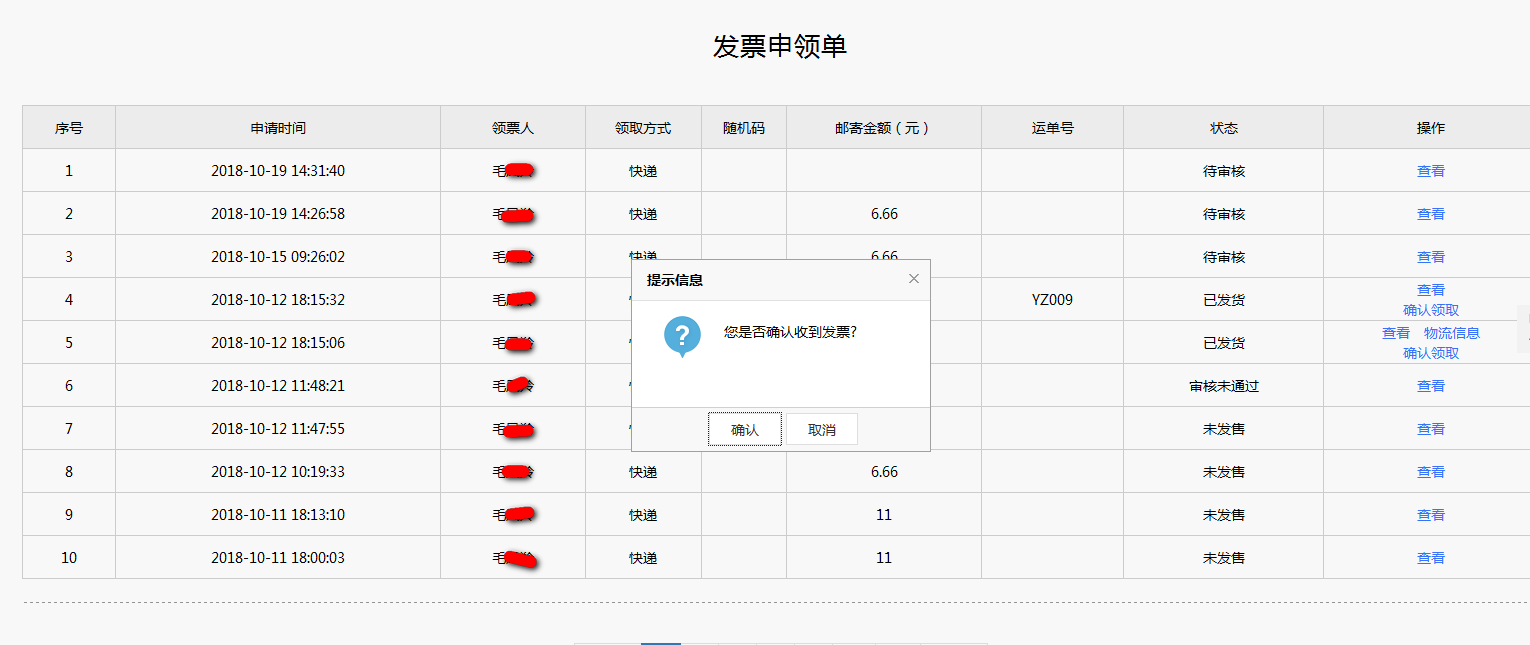Click 快递 method in row 10
This screenshot has width=1530, height=645.
point(643,558)
